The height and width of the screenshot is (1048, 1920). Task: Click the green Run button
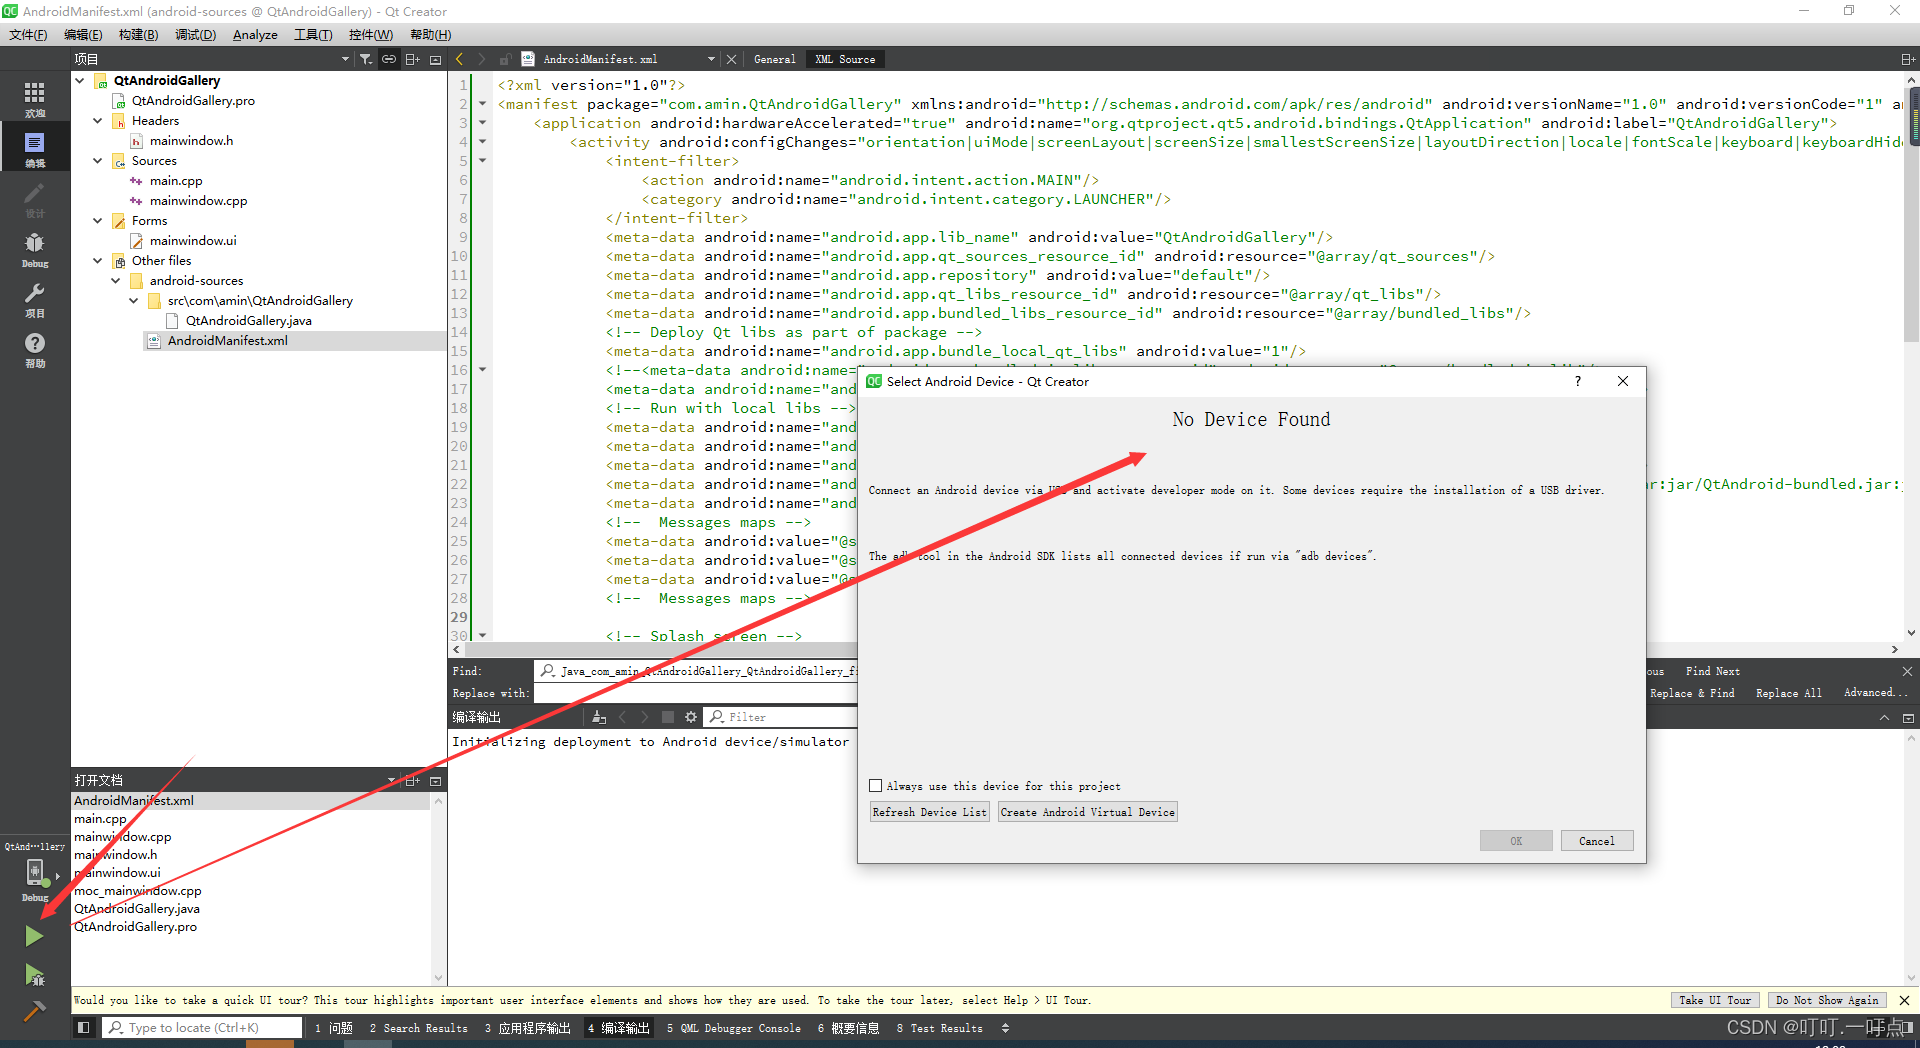tap(34, 936)
